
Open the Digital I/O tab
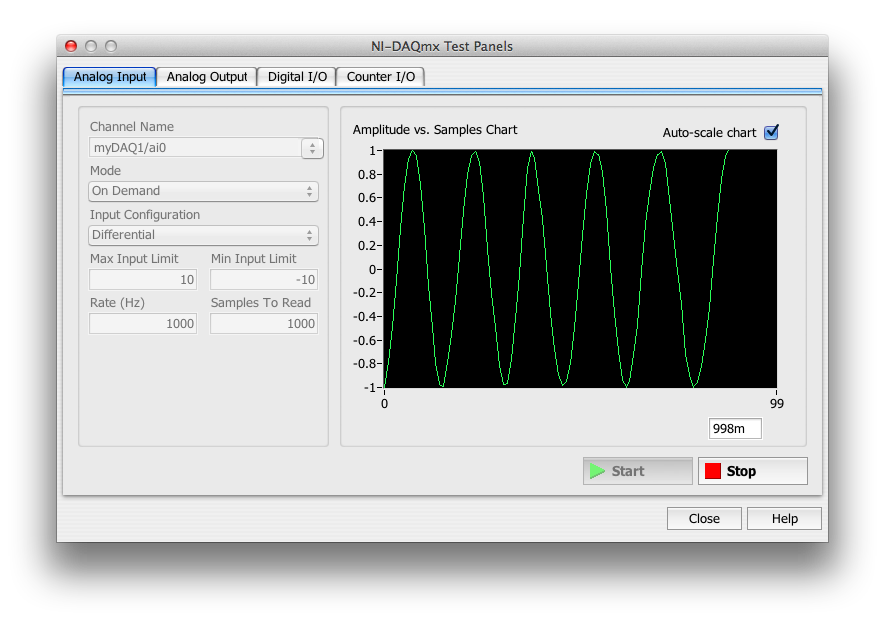coord(297,77)
